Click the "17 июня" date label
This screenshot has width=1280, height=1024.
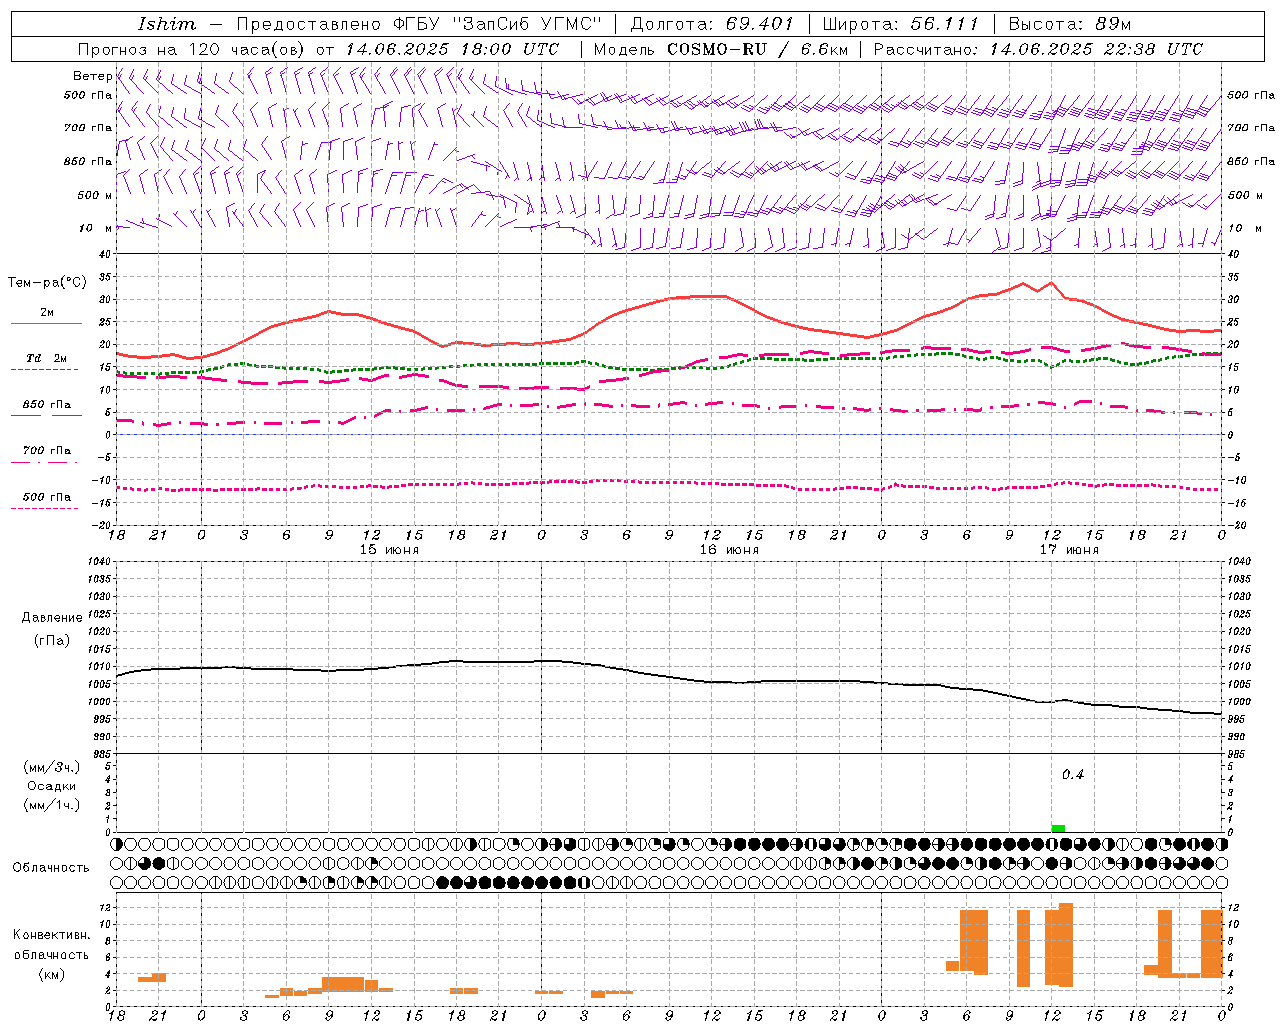point(1069,550)
